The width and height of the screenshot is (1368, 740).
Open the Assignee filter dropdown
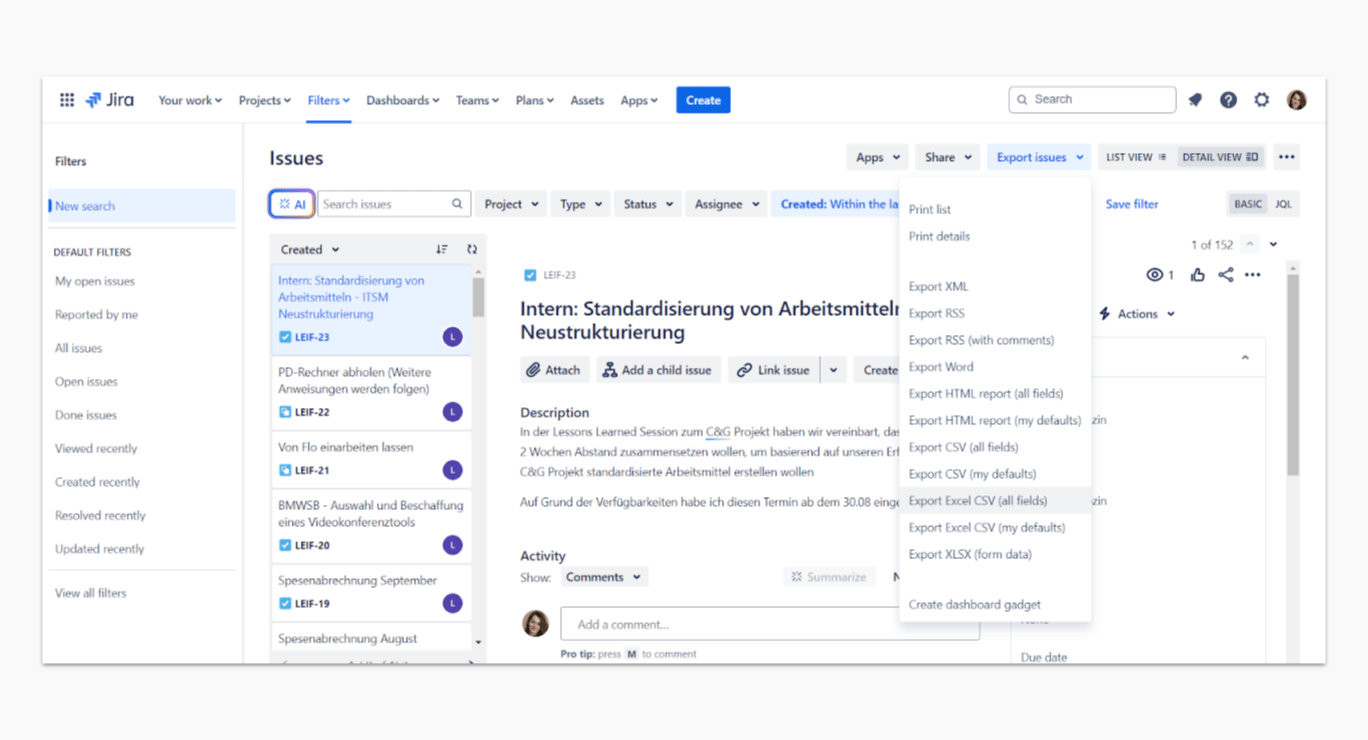(x=727, y=204)
